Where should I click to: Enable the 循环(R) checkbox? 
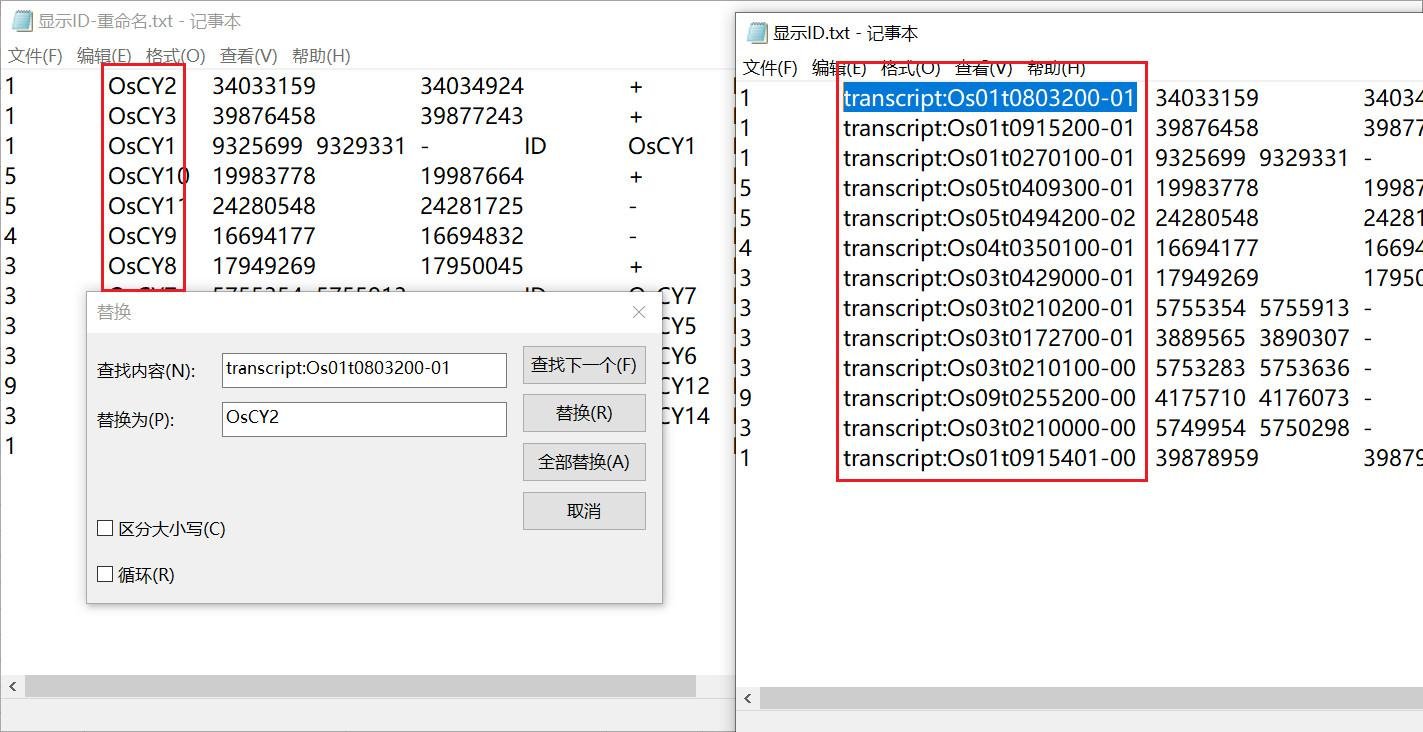(x=105, y=574)
